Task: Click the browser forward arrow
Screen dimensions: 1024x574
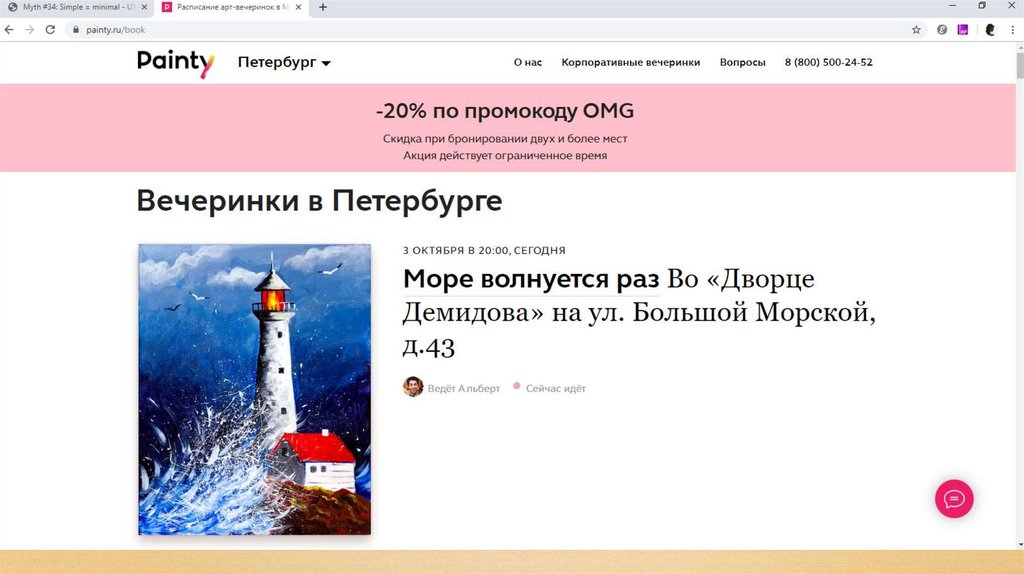Action: click(29, 29)
